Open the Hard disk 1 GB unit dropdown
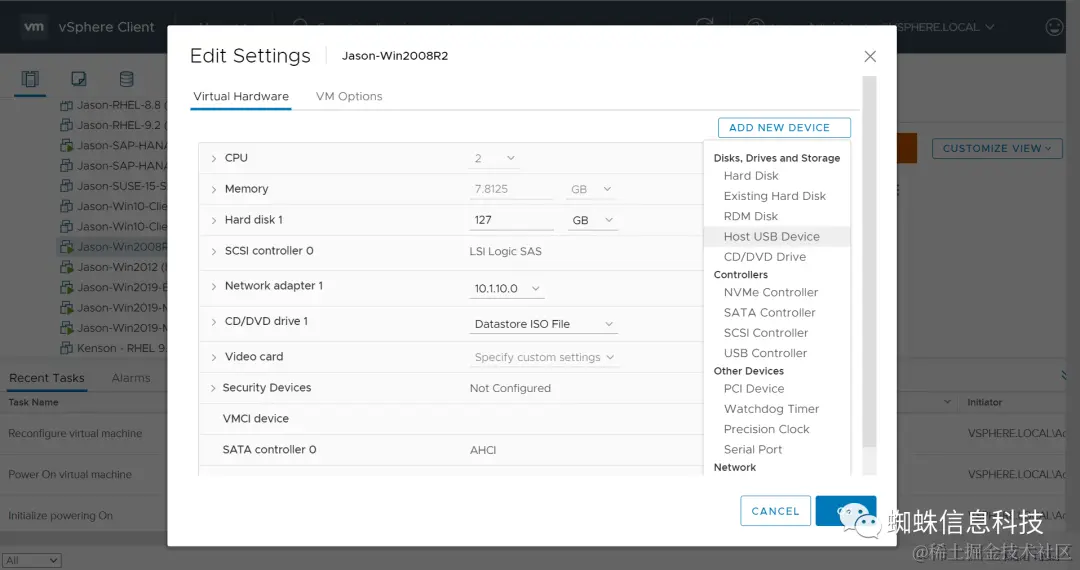This screenshot has width=1080, height=570. 592,220
